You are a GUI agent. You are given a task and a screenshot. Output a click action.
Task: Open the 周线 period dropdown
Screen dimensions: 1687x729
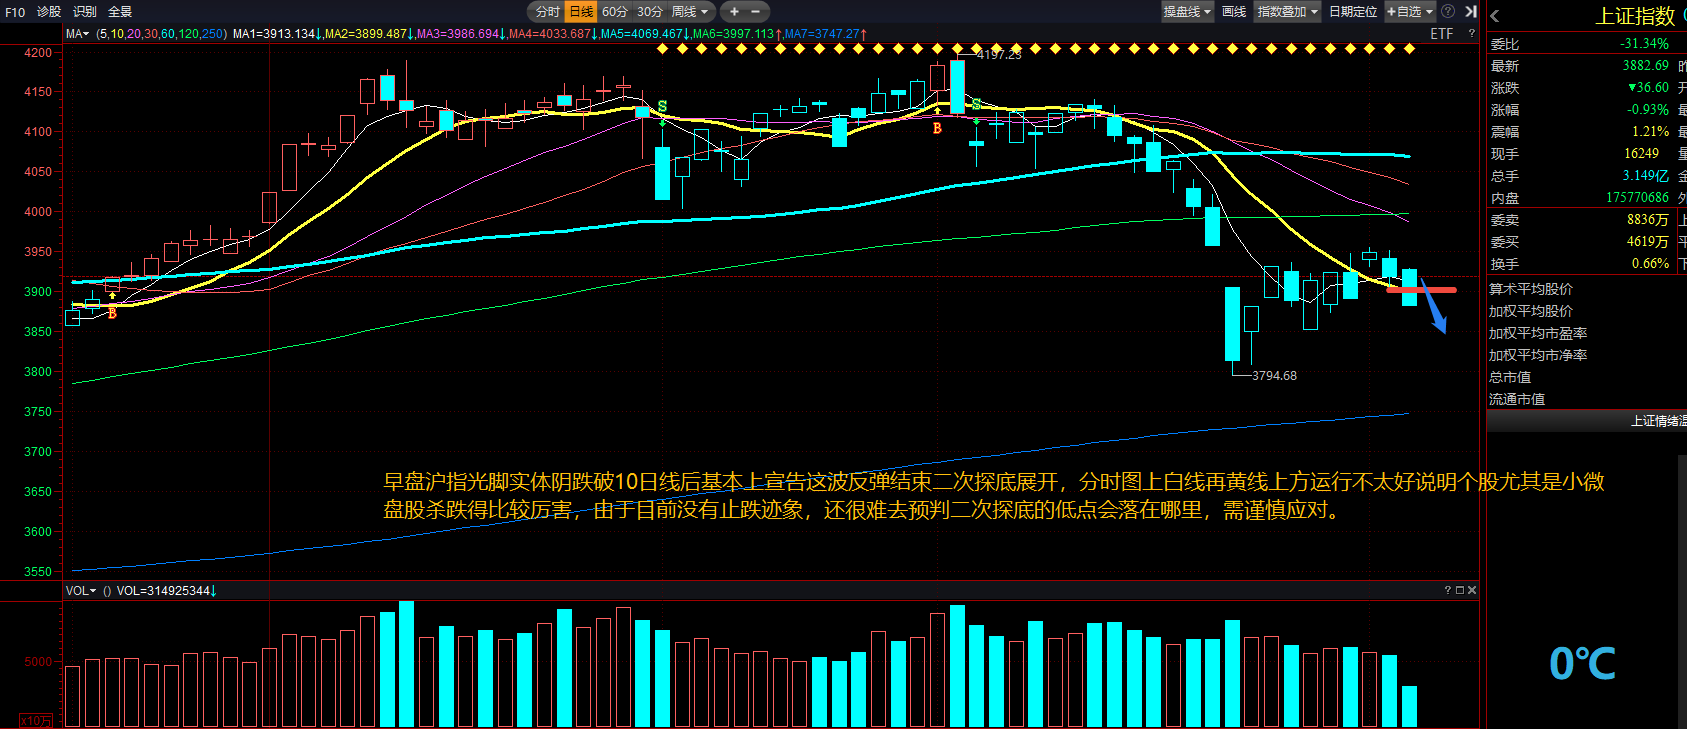(690, 12)
